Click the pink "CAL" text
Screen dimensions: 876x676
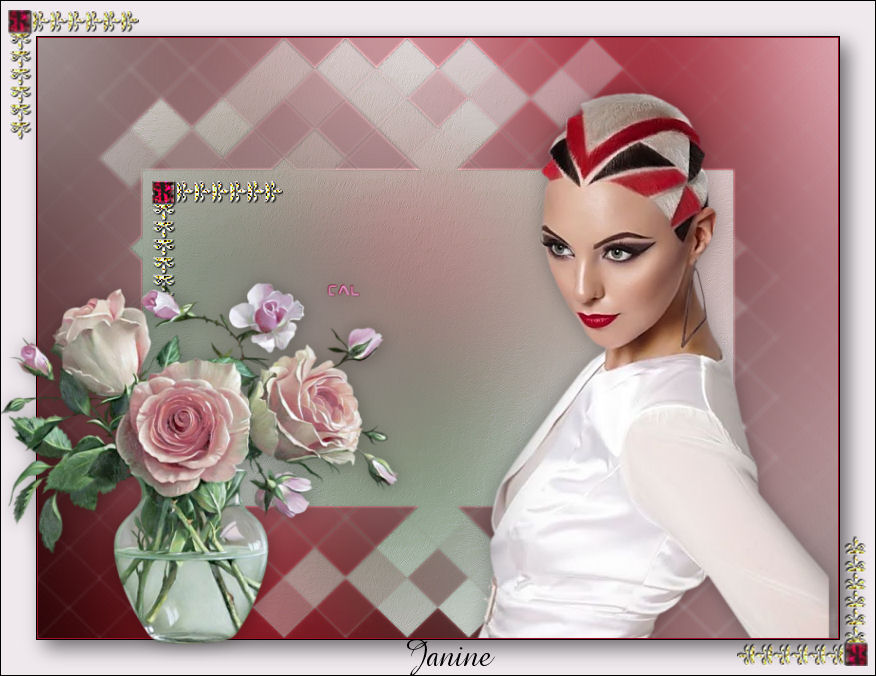click(x=343, y=291)
